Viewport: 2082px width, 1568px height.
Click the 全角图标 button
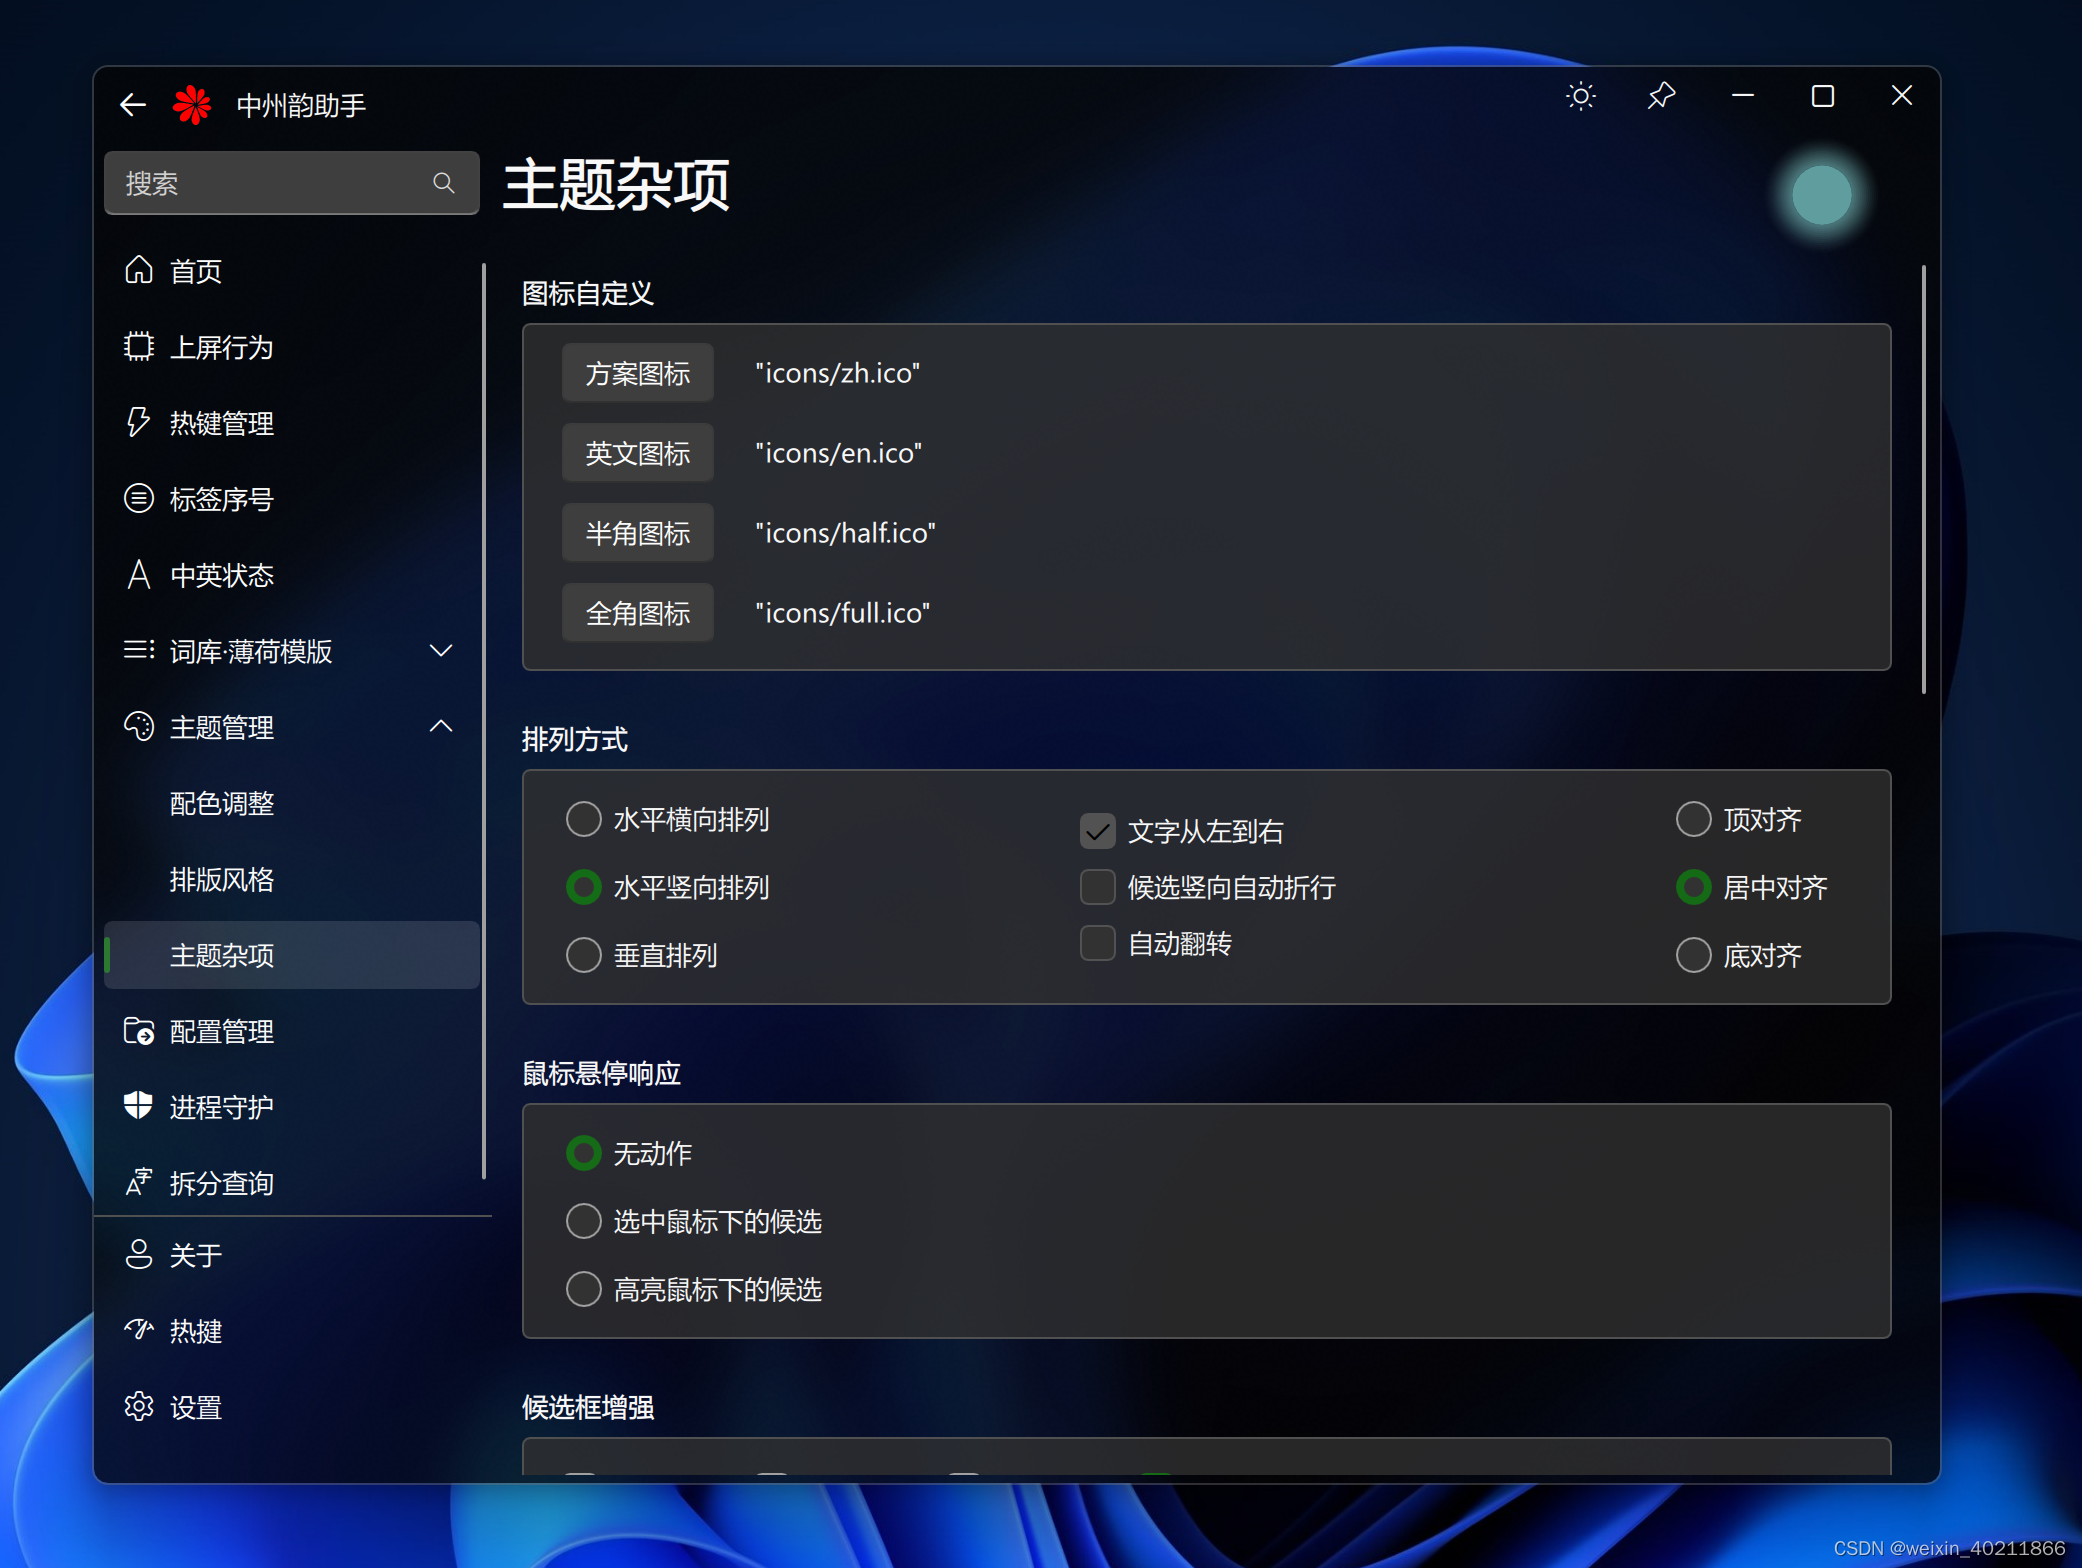tap(637, 613)
